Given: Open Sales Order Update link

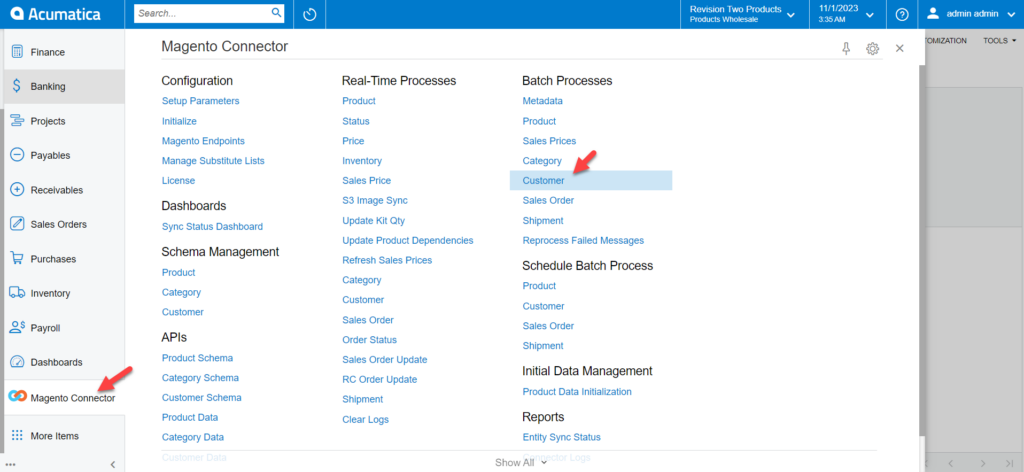Looking at the screenshot, I should pyautogui.click(x=385, y=360).
